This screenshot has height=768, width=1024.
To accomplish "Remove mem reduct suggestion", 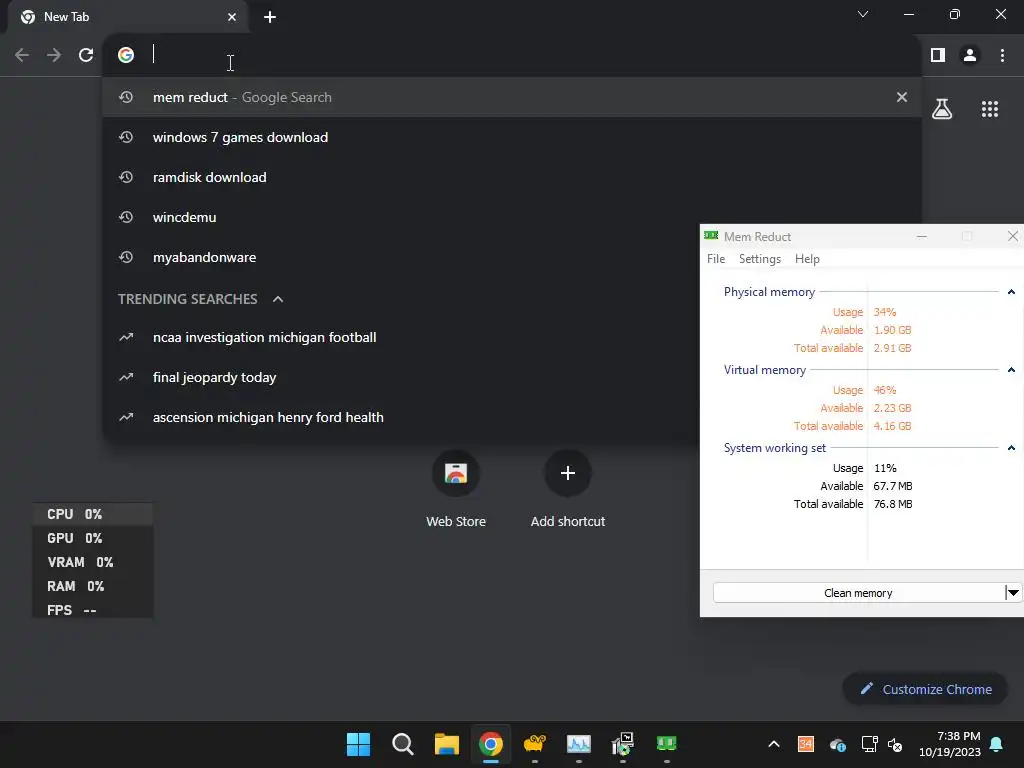I will coord(902,97).
